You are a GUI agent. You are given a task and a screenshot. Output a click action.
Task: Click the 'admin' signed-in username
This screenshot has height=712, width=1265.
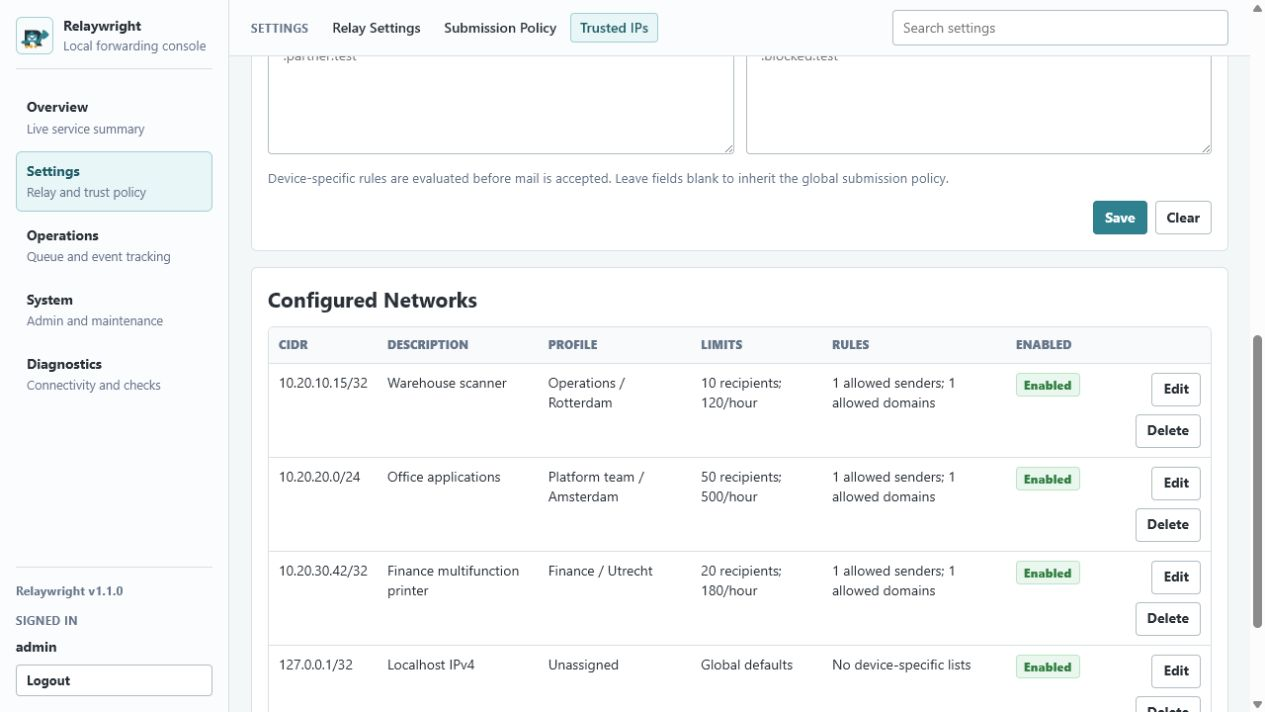click(36, 647)
